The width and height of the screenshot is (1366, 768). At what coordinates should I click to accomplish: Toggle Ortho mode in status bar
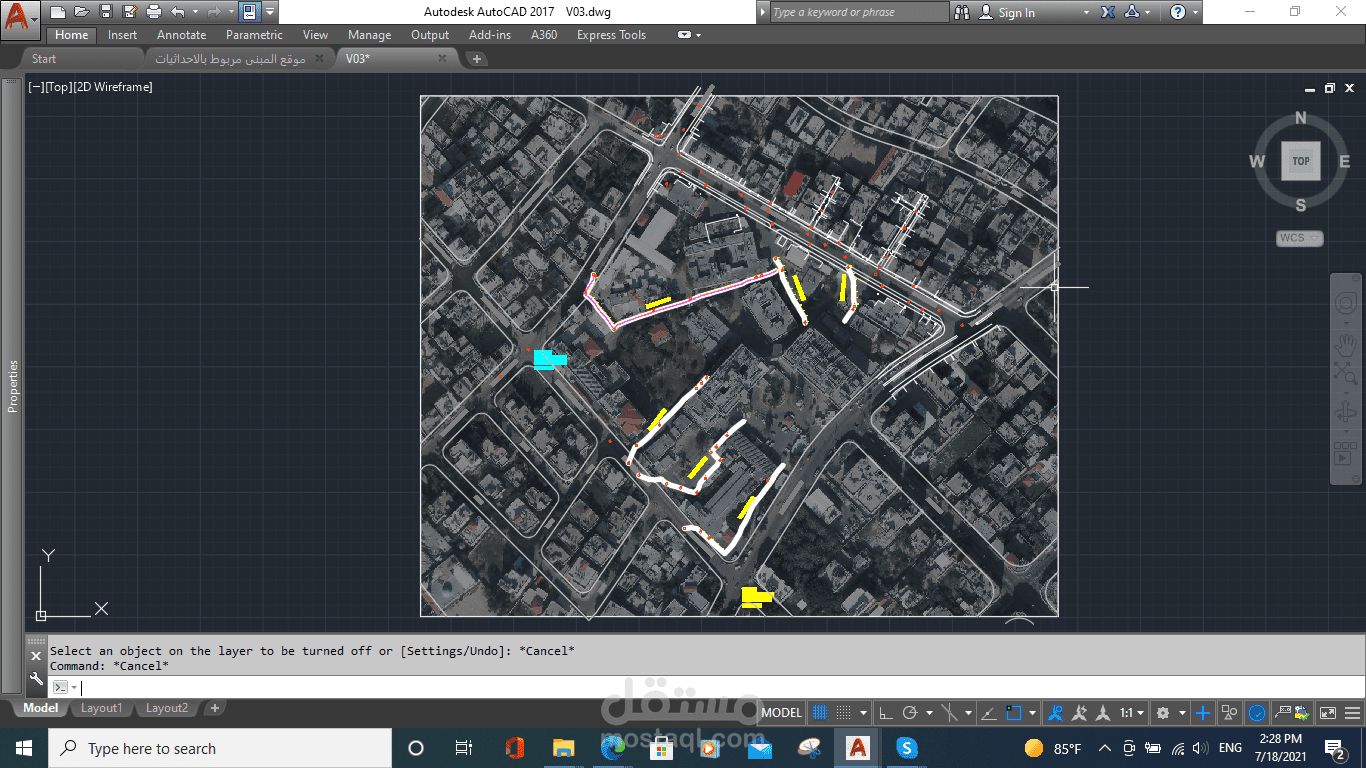click(885, 713)
